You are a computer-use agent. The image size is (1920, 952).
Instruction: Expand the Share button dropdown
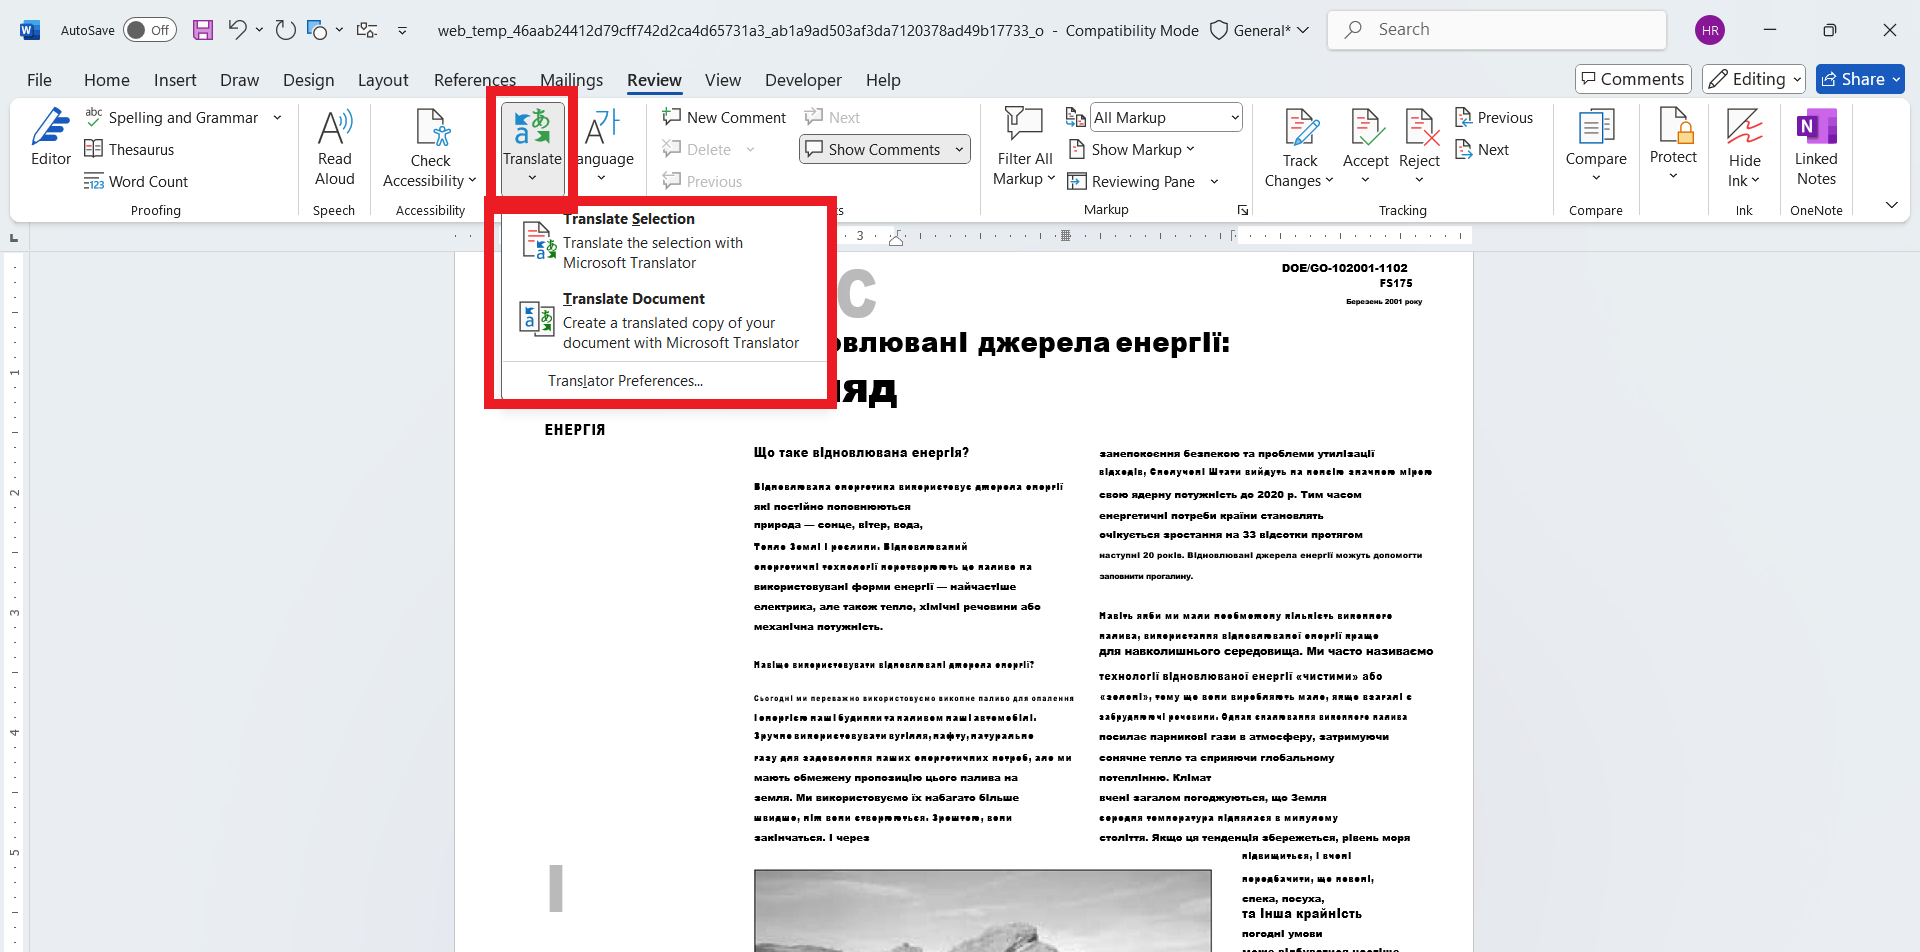tap(1896, 79)
